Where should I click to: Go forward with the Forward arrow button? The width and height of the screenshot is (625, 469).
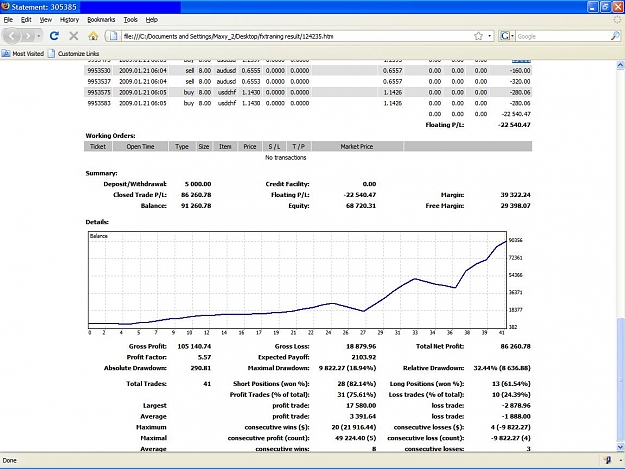[28, 36]
